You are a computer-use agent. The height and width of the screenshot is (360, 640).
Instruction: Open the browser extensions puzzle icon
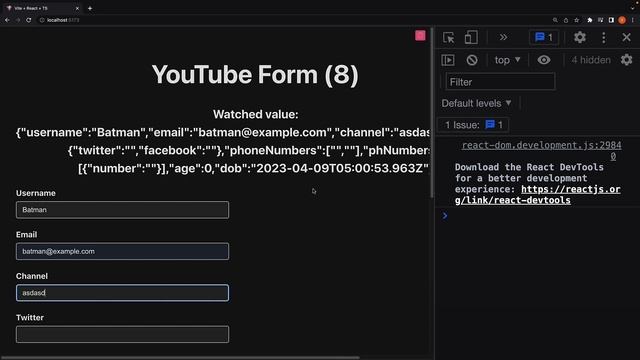click(590, 20)
